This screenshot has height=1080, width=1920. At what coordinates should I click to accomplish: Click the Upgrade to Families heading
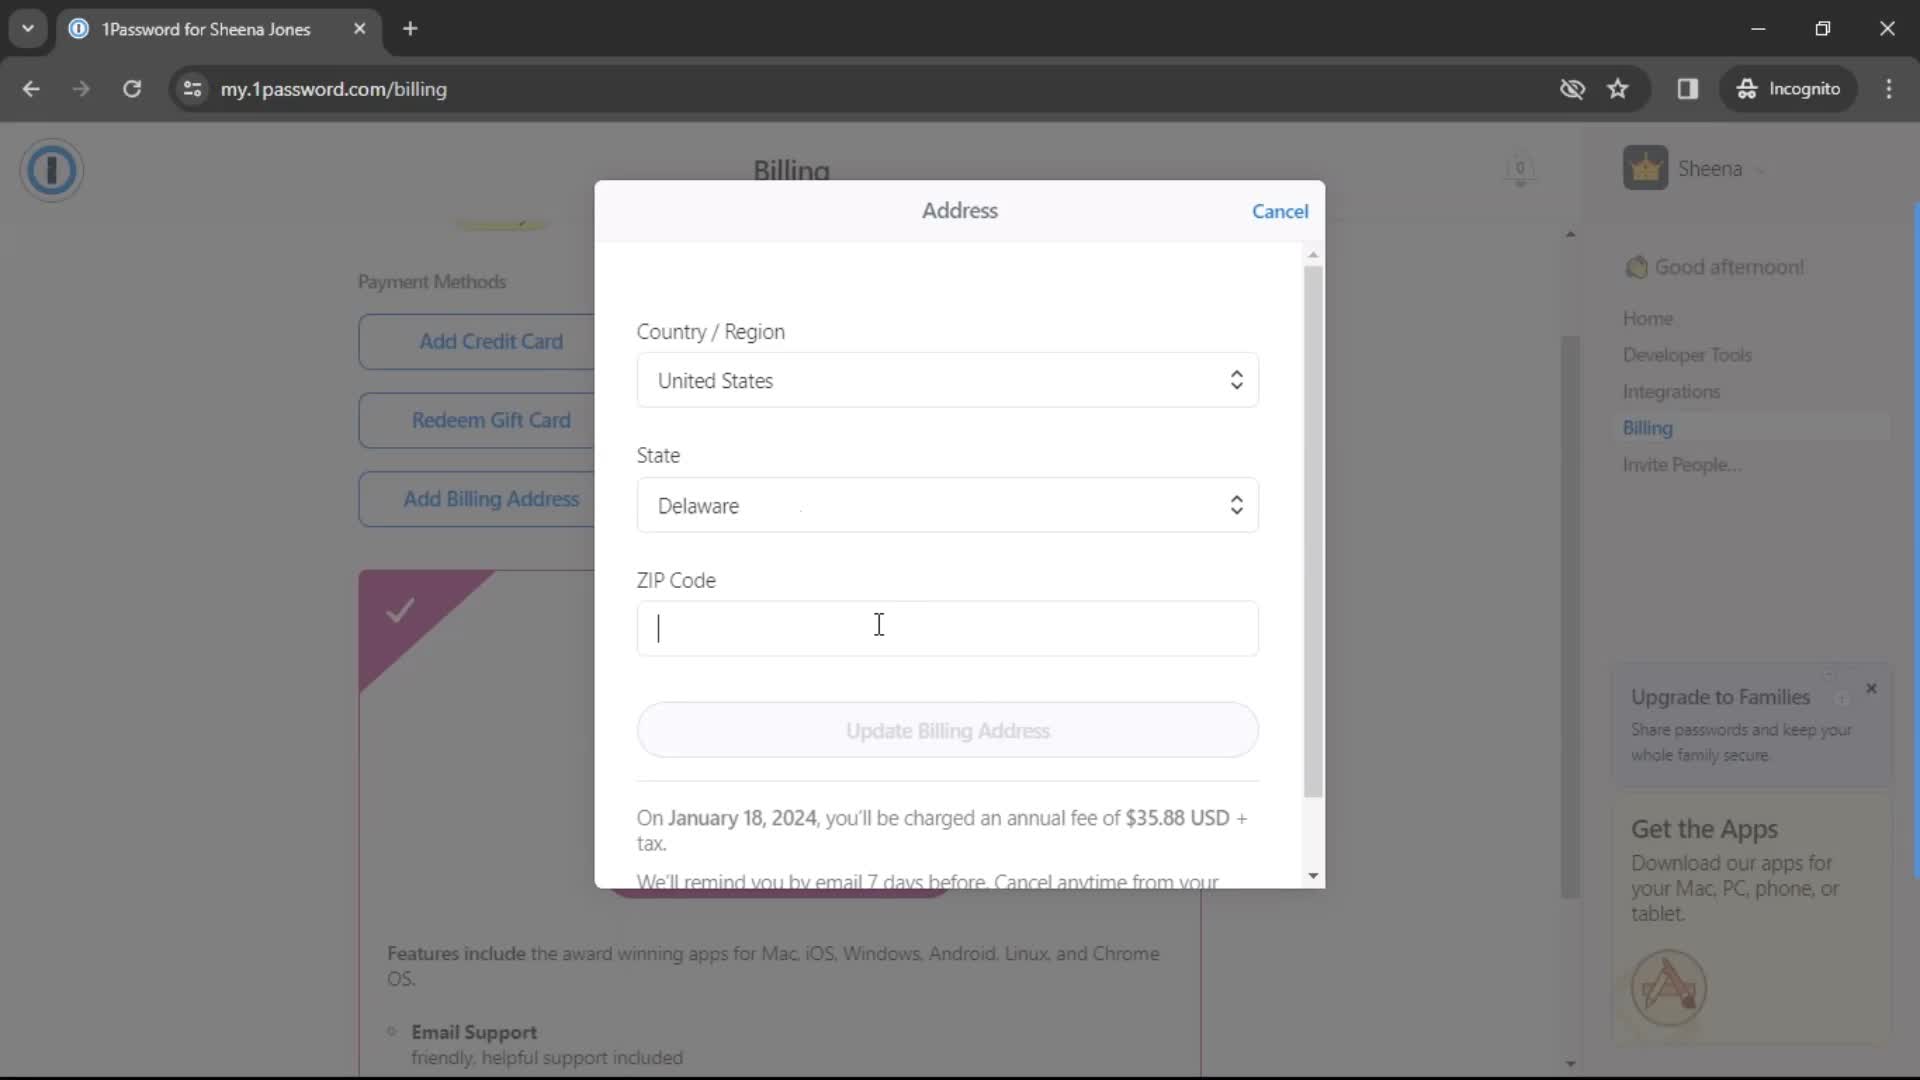[1720, 697]
